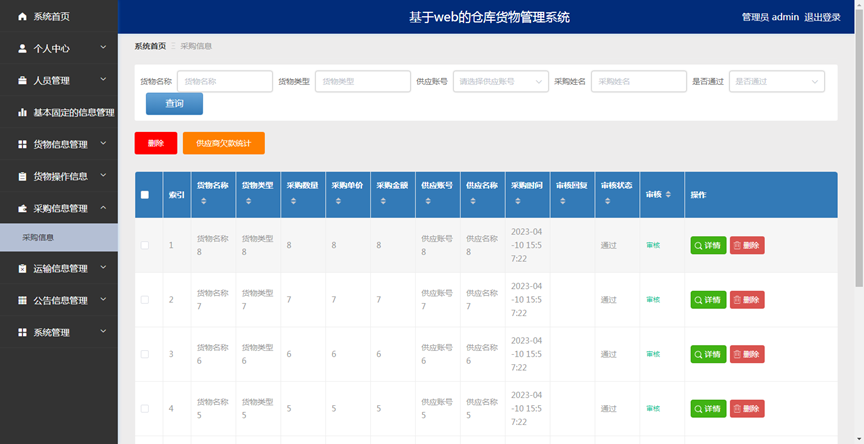Click the grid icon beside 系统管理

click(22, 332)
